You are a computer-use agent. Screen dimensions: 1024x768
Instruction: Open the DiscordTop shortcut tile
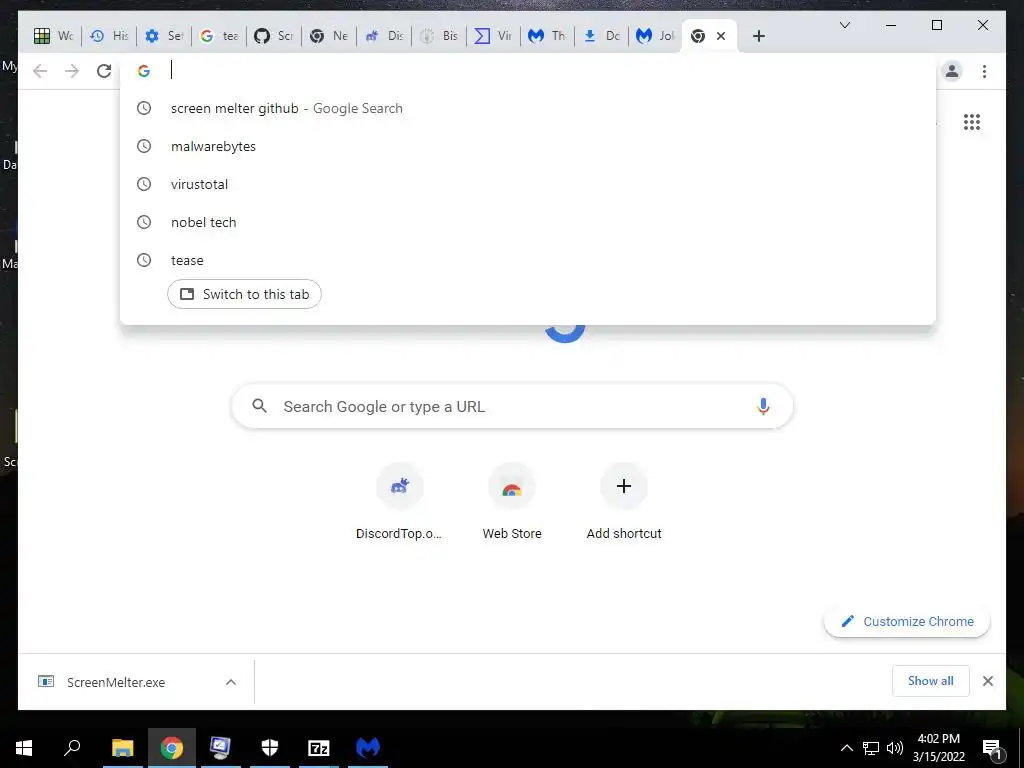[400, 502]
